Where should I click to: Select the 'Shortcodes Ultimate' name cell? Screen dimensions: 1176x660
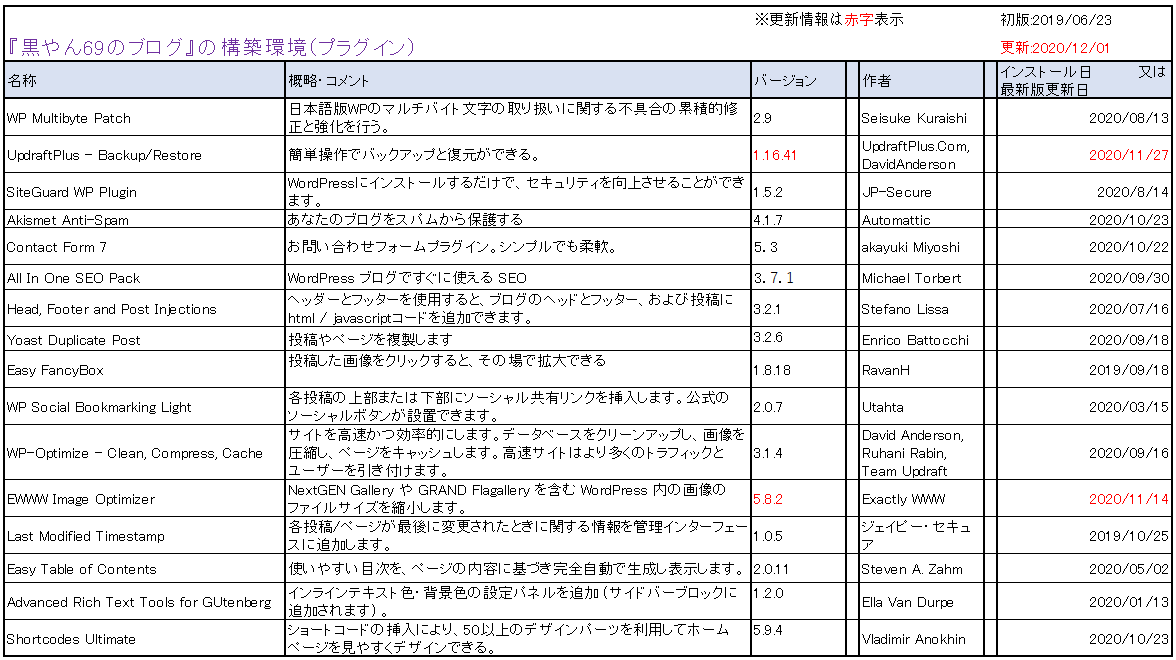pos(71,640)
